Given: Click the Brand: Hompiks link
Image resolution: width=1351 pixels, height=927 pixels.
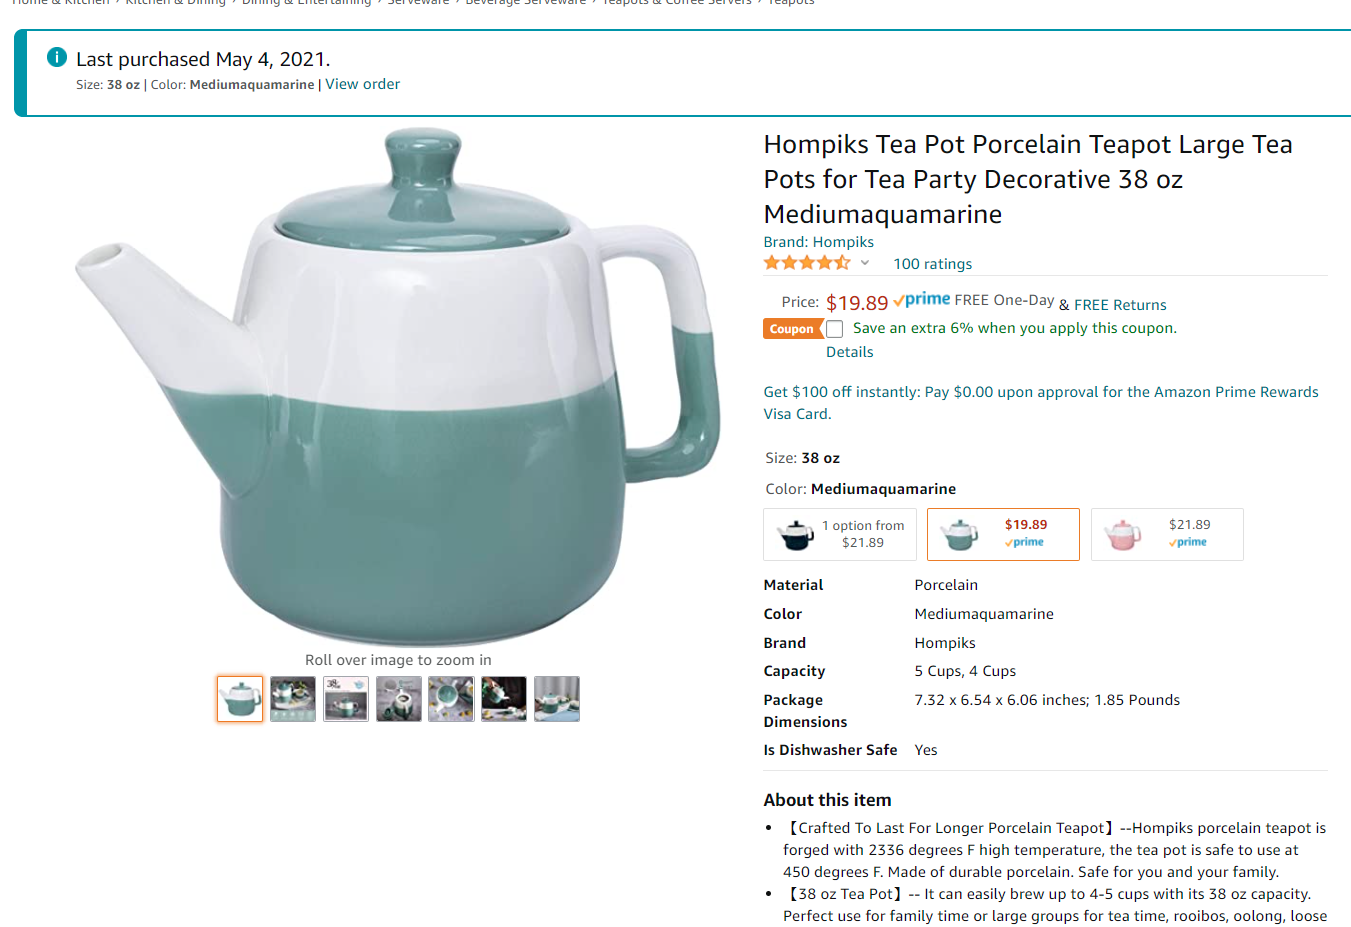Looking at the screenshot, I should 818,242.
